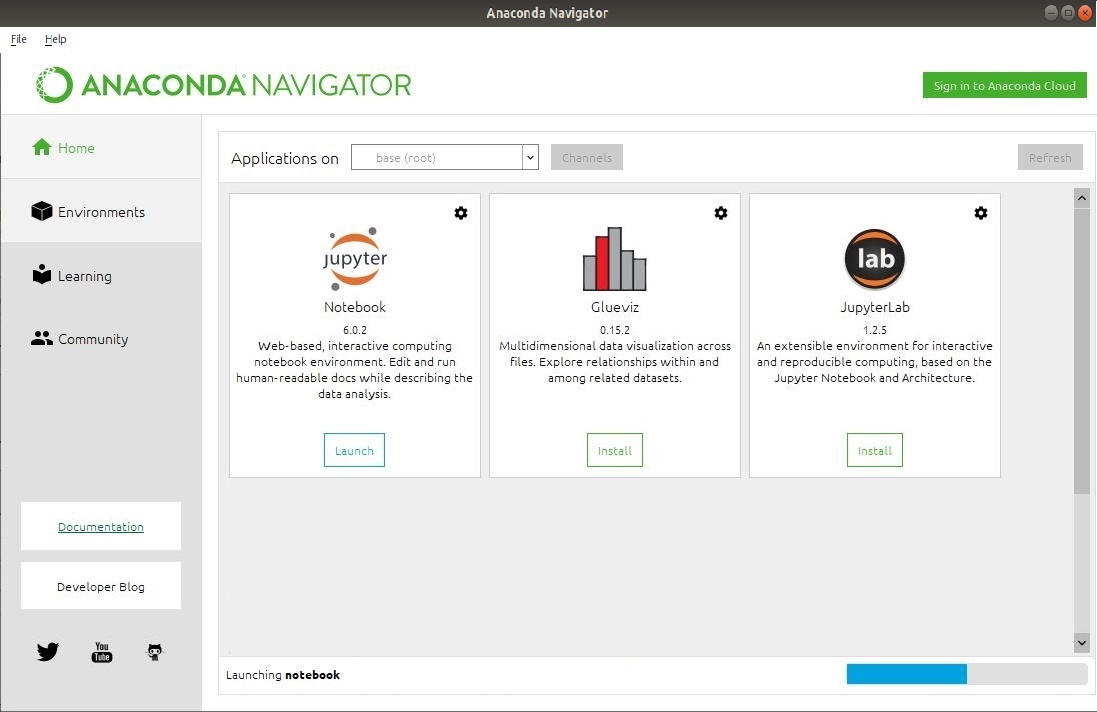
Task: Click the Community people icon
Action: (x=42, y=339)
